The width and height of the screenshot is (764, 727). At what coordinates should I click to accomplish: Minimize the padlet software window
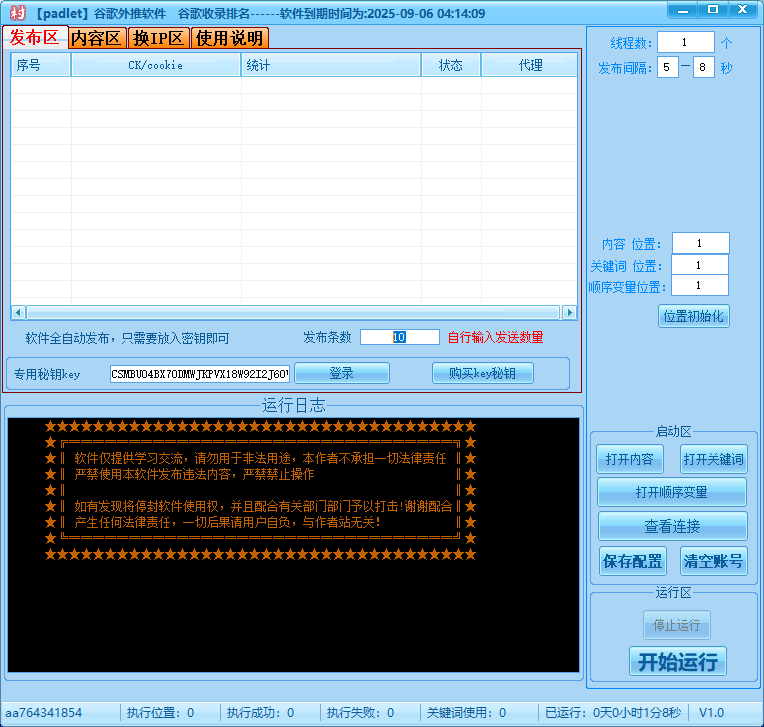pyautogui.click(x=683, y=10)
